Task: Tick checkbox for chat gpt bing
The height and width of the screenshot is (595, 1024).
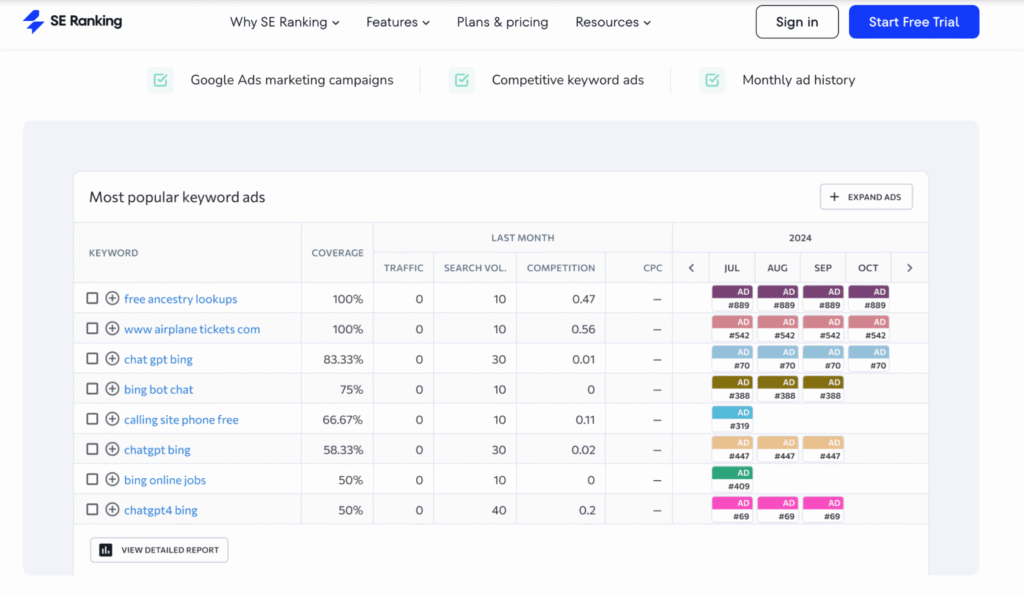Action: [92, 359]
